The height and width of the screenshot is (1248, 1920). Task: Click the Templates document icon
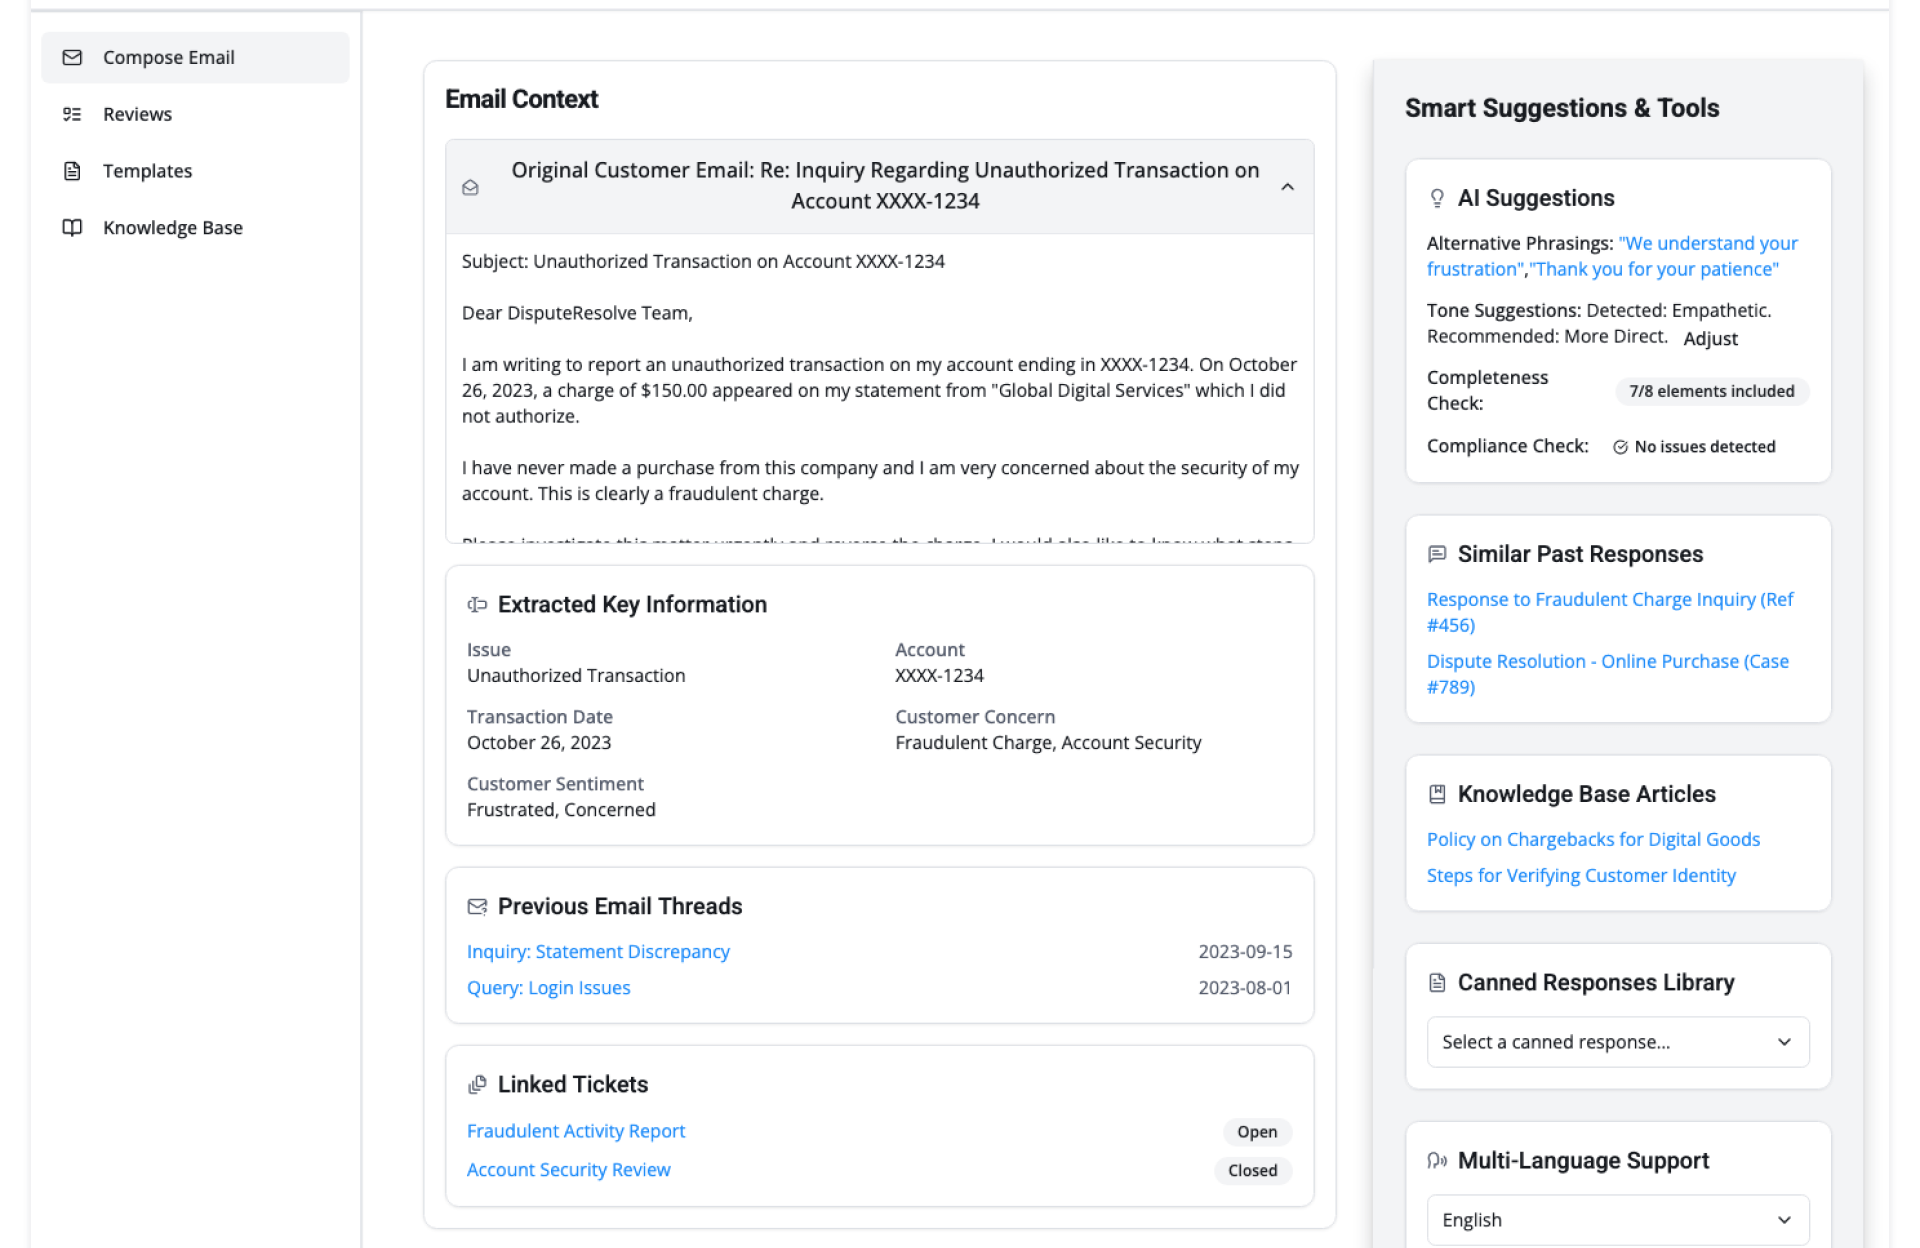(72, 171)
